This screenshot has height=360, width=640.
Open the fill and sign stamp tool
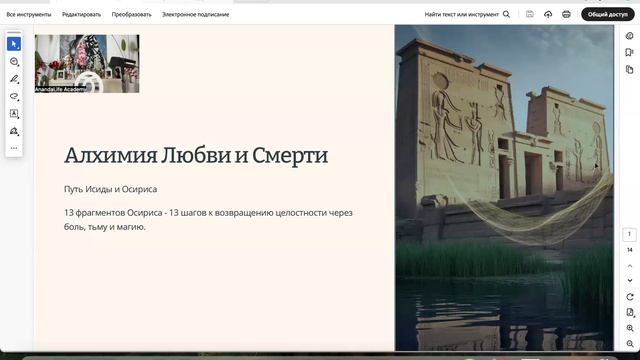[14, 131]
